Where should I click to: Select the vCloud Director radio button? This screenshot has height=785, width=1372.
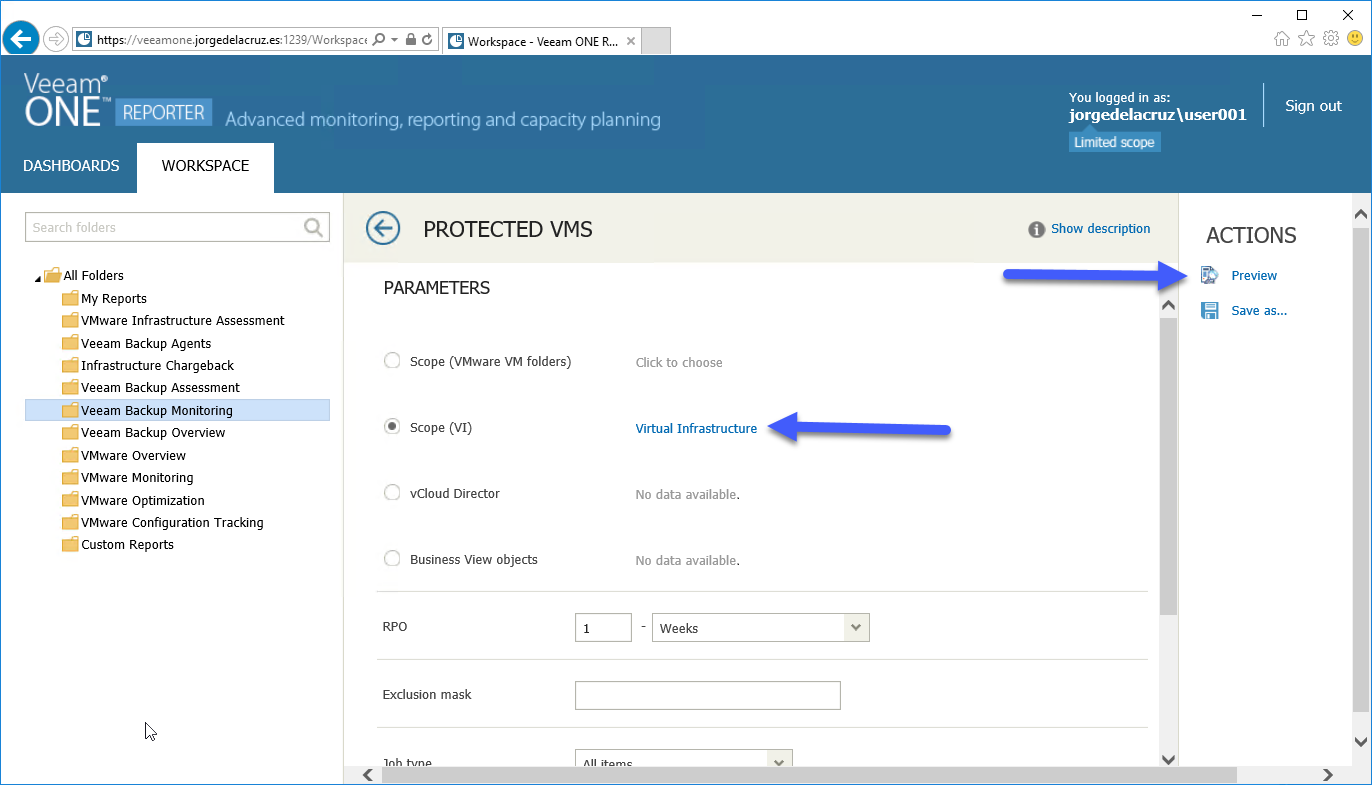click(393, 493)
